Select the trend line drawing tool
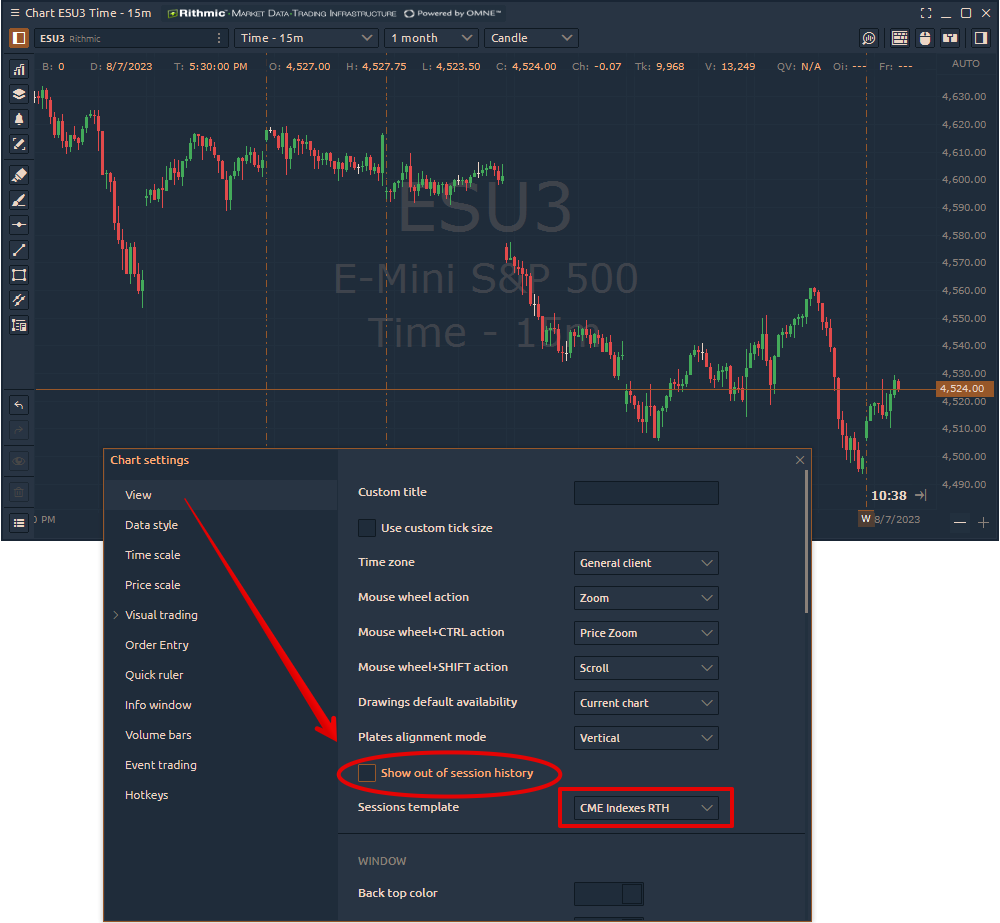Viewport: 1000px width, 923px height. [19, 250]
